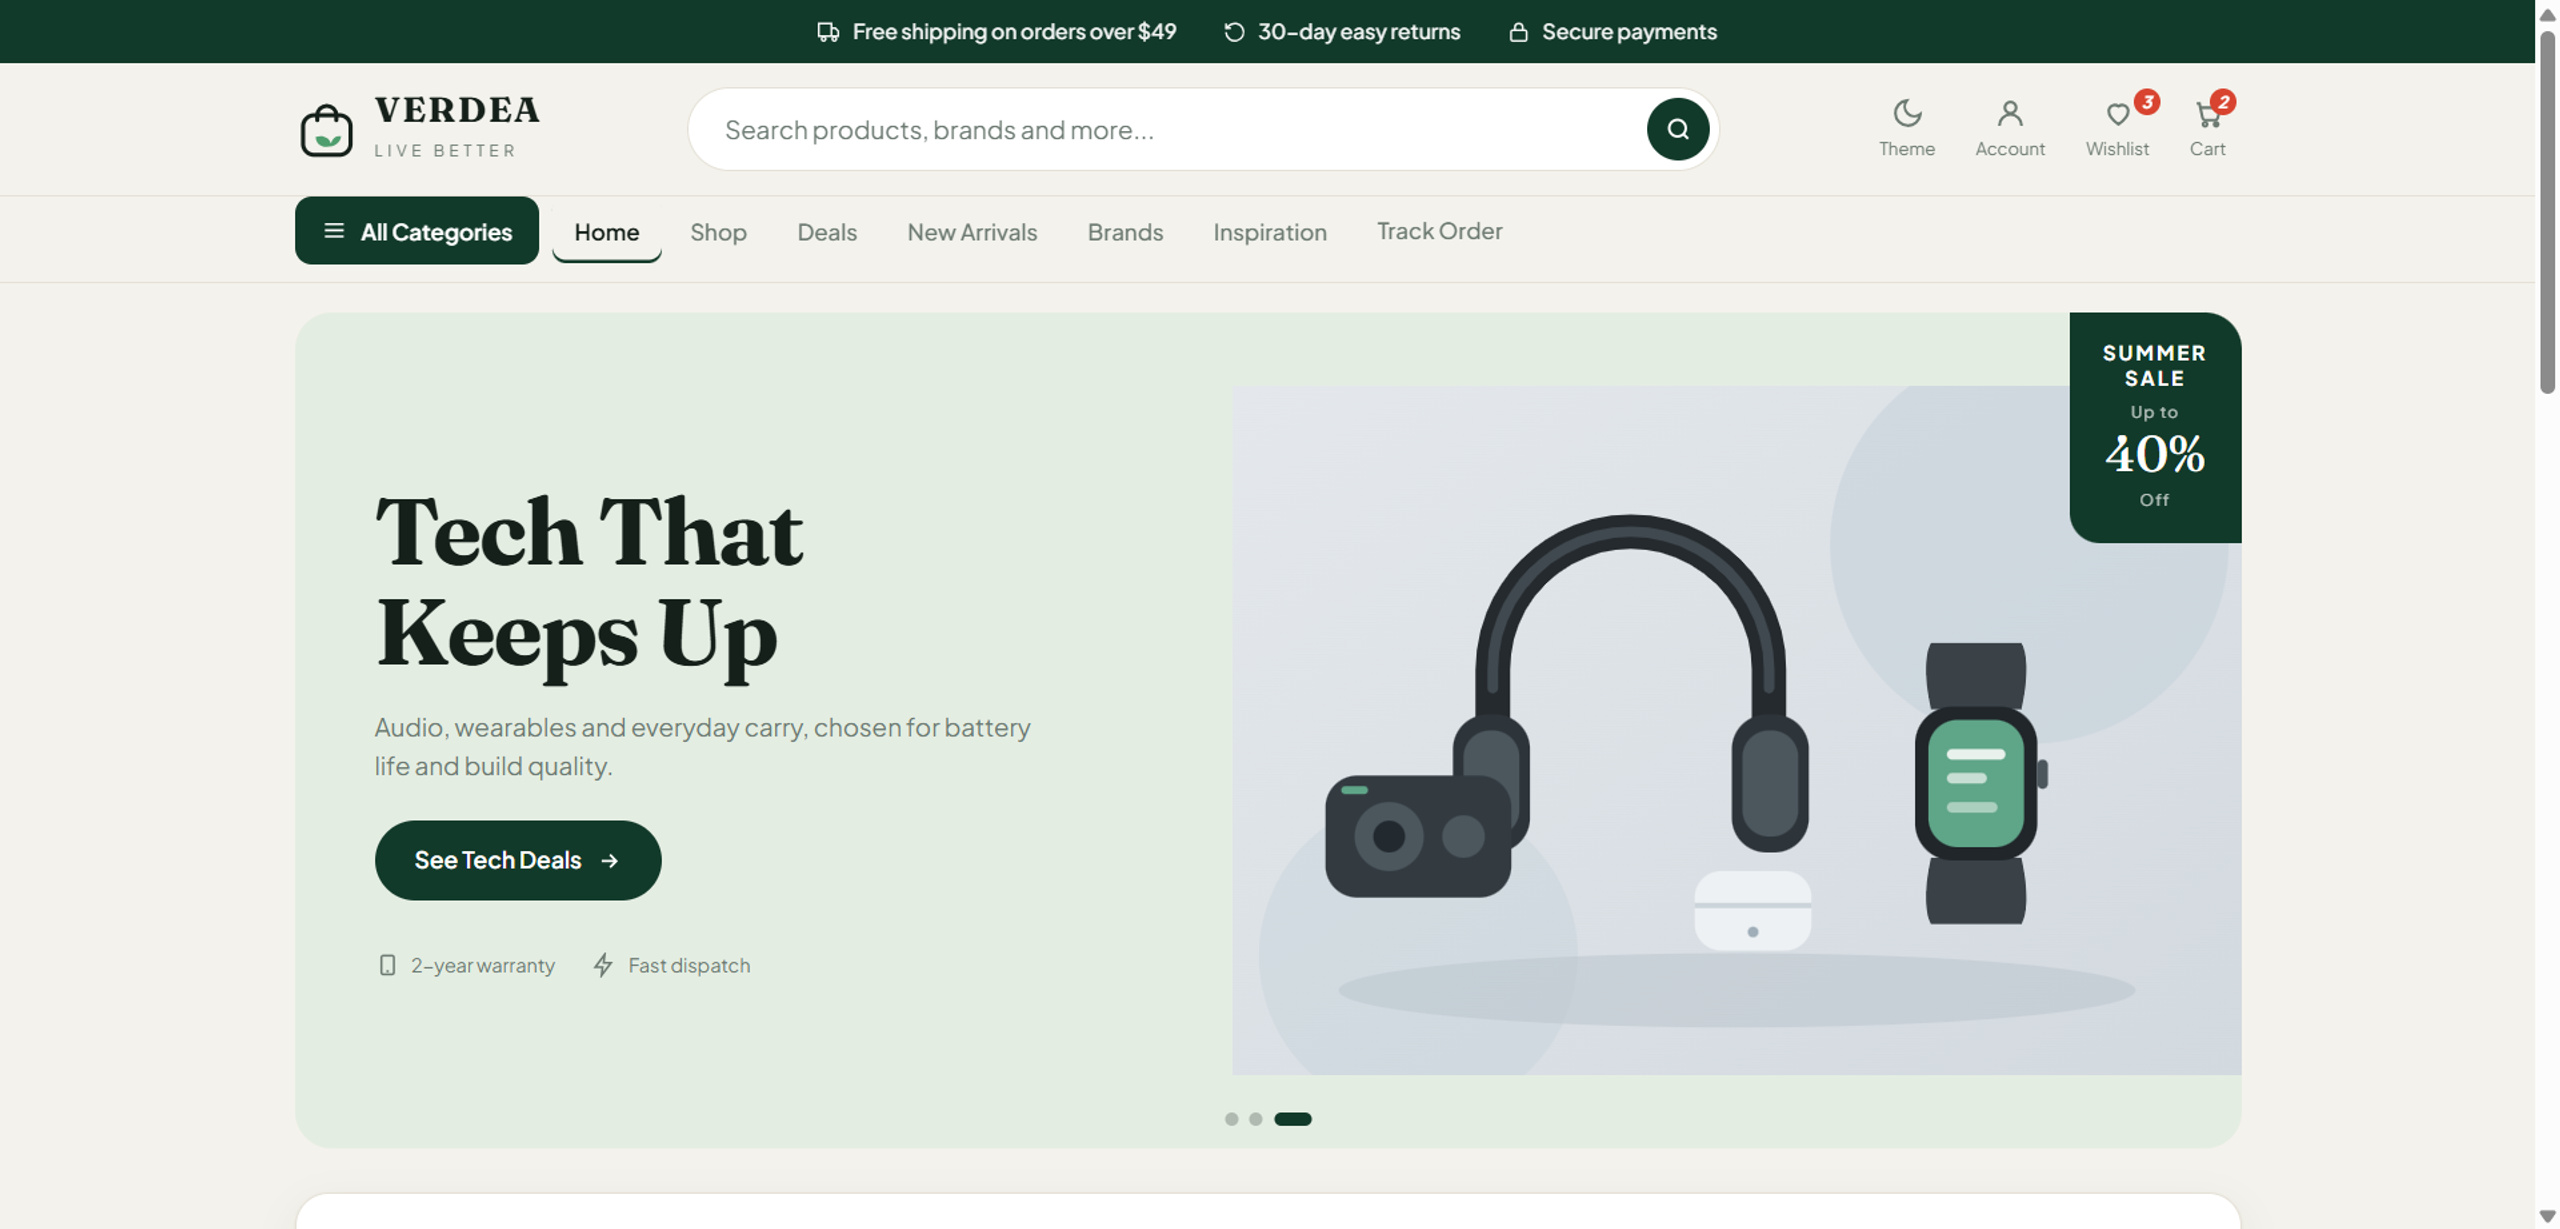This screenshot has height=1229, width=2560.
Task: Open the Deals nav item
Action: tap(826, 232)
